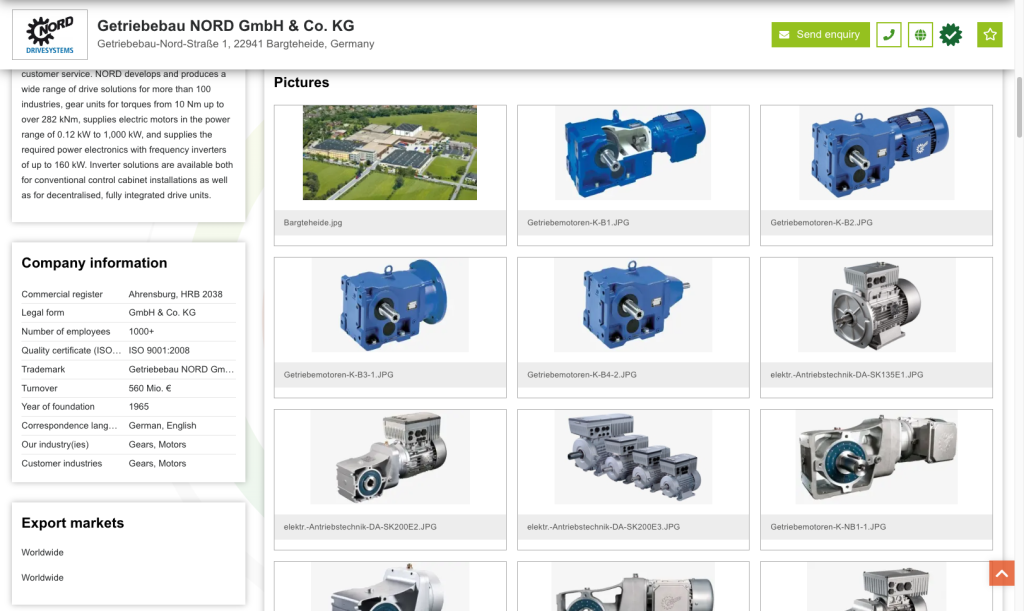Open elektr.-Antriebstechnik-DA-SK200E2.JPG thumbnail
Screen dimensions: 1024x611
coord(390,457)
